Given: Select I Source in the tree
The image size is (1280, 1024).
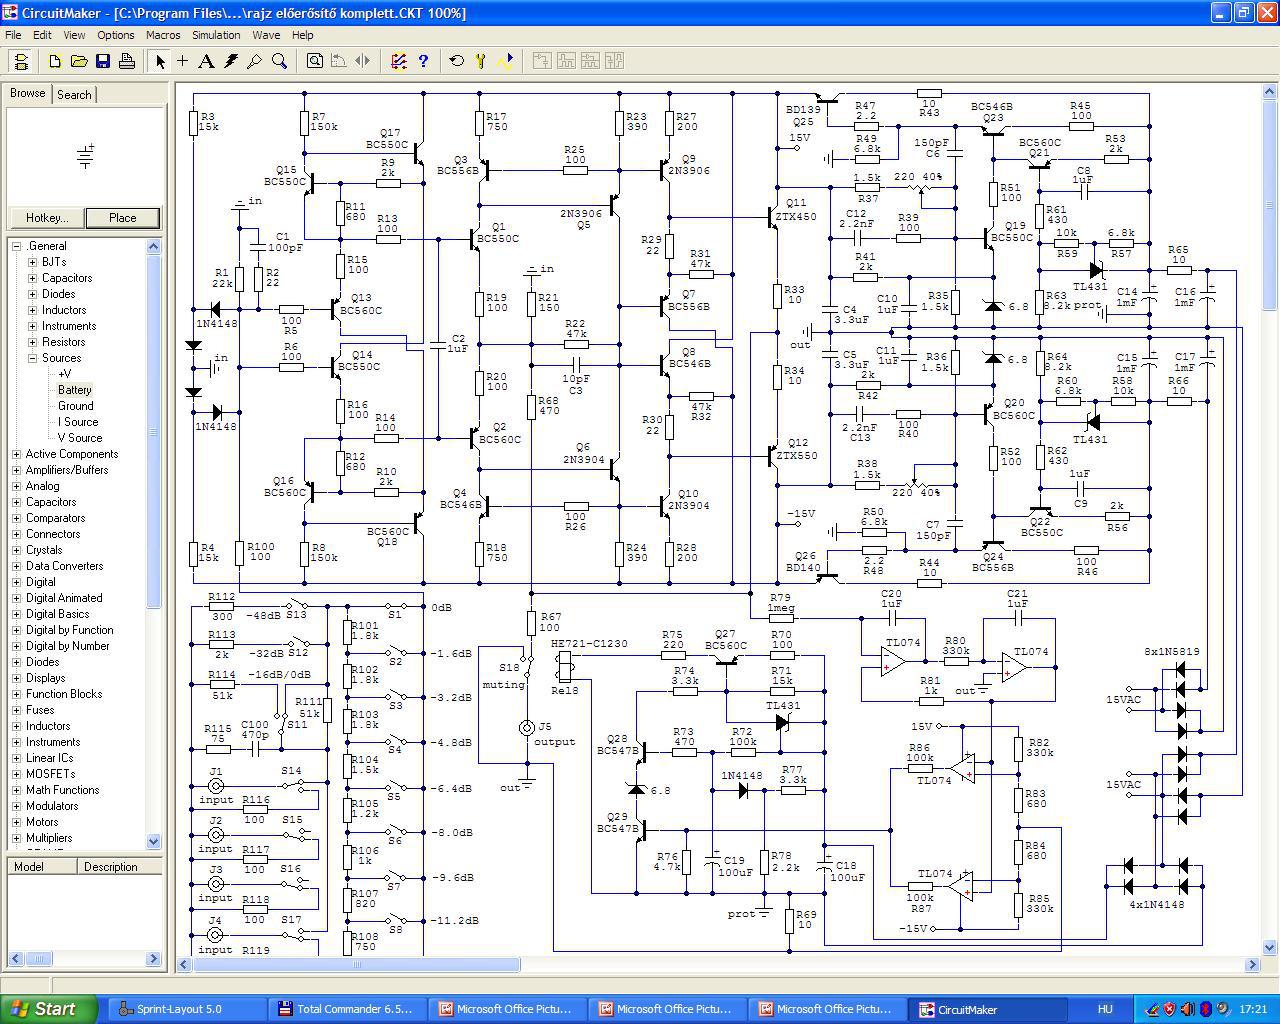Looking at the screenshot, I should coord(78,422).
